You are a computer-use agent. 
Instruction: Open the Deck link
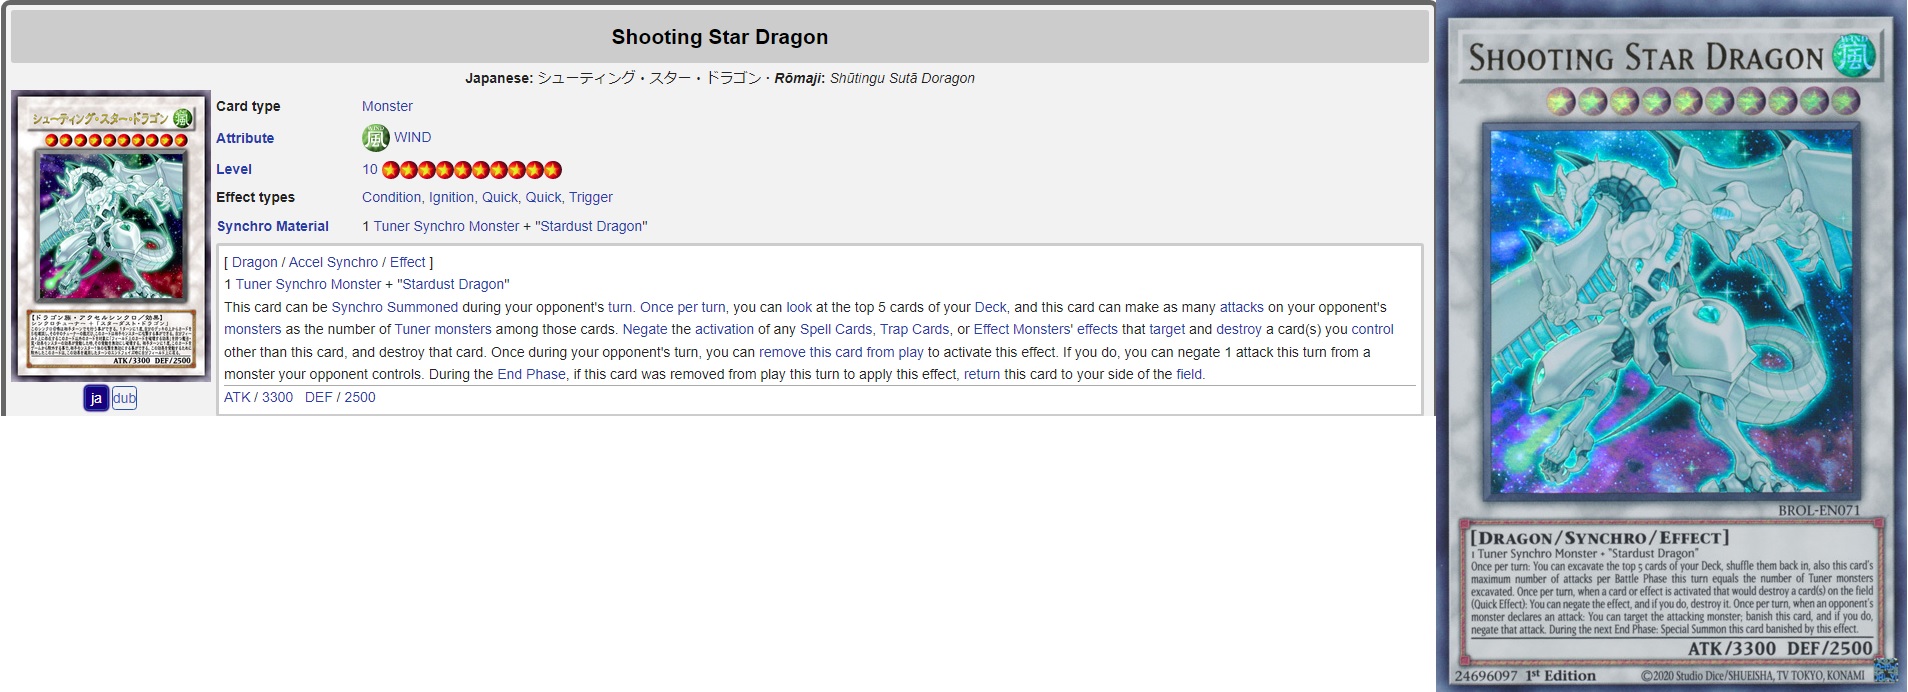click(x=990, y=307)
